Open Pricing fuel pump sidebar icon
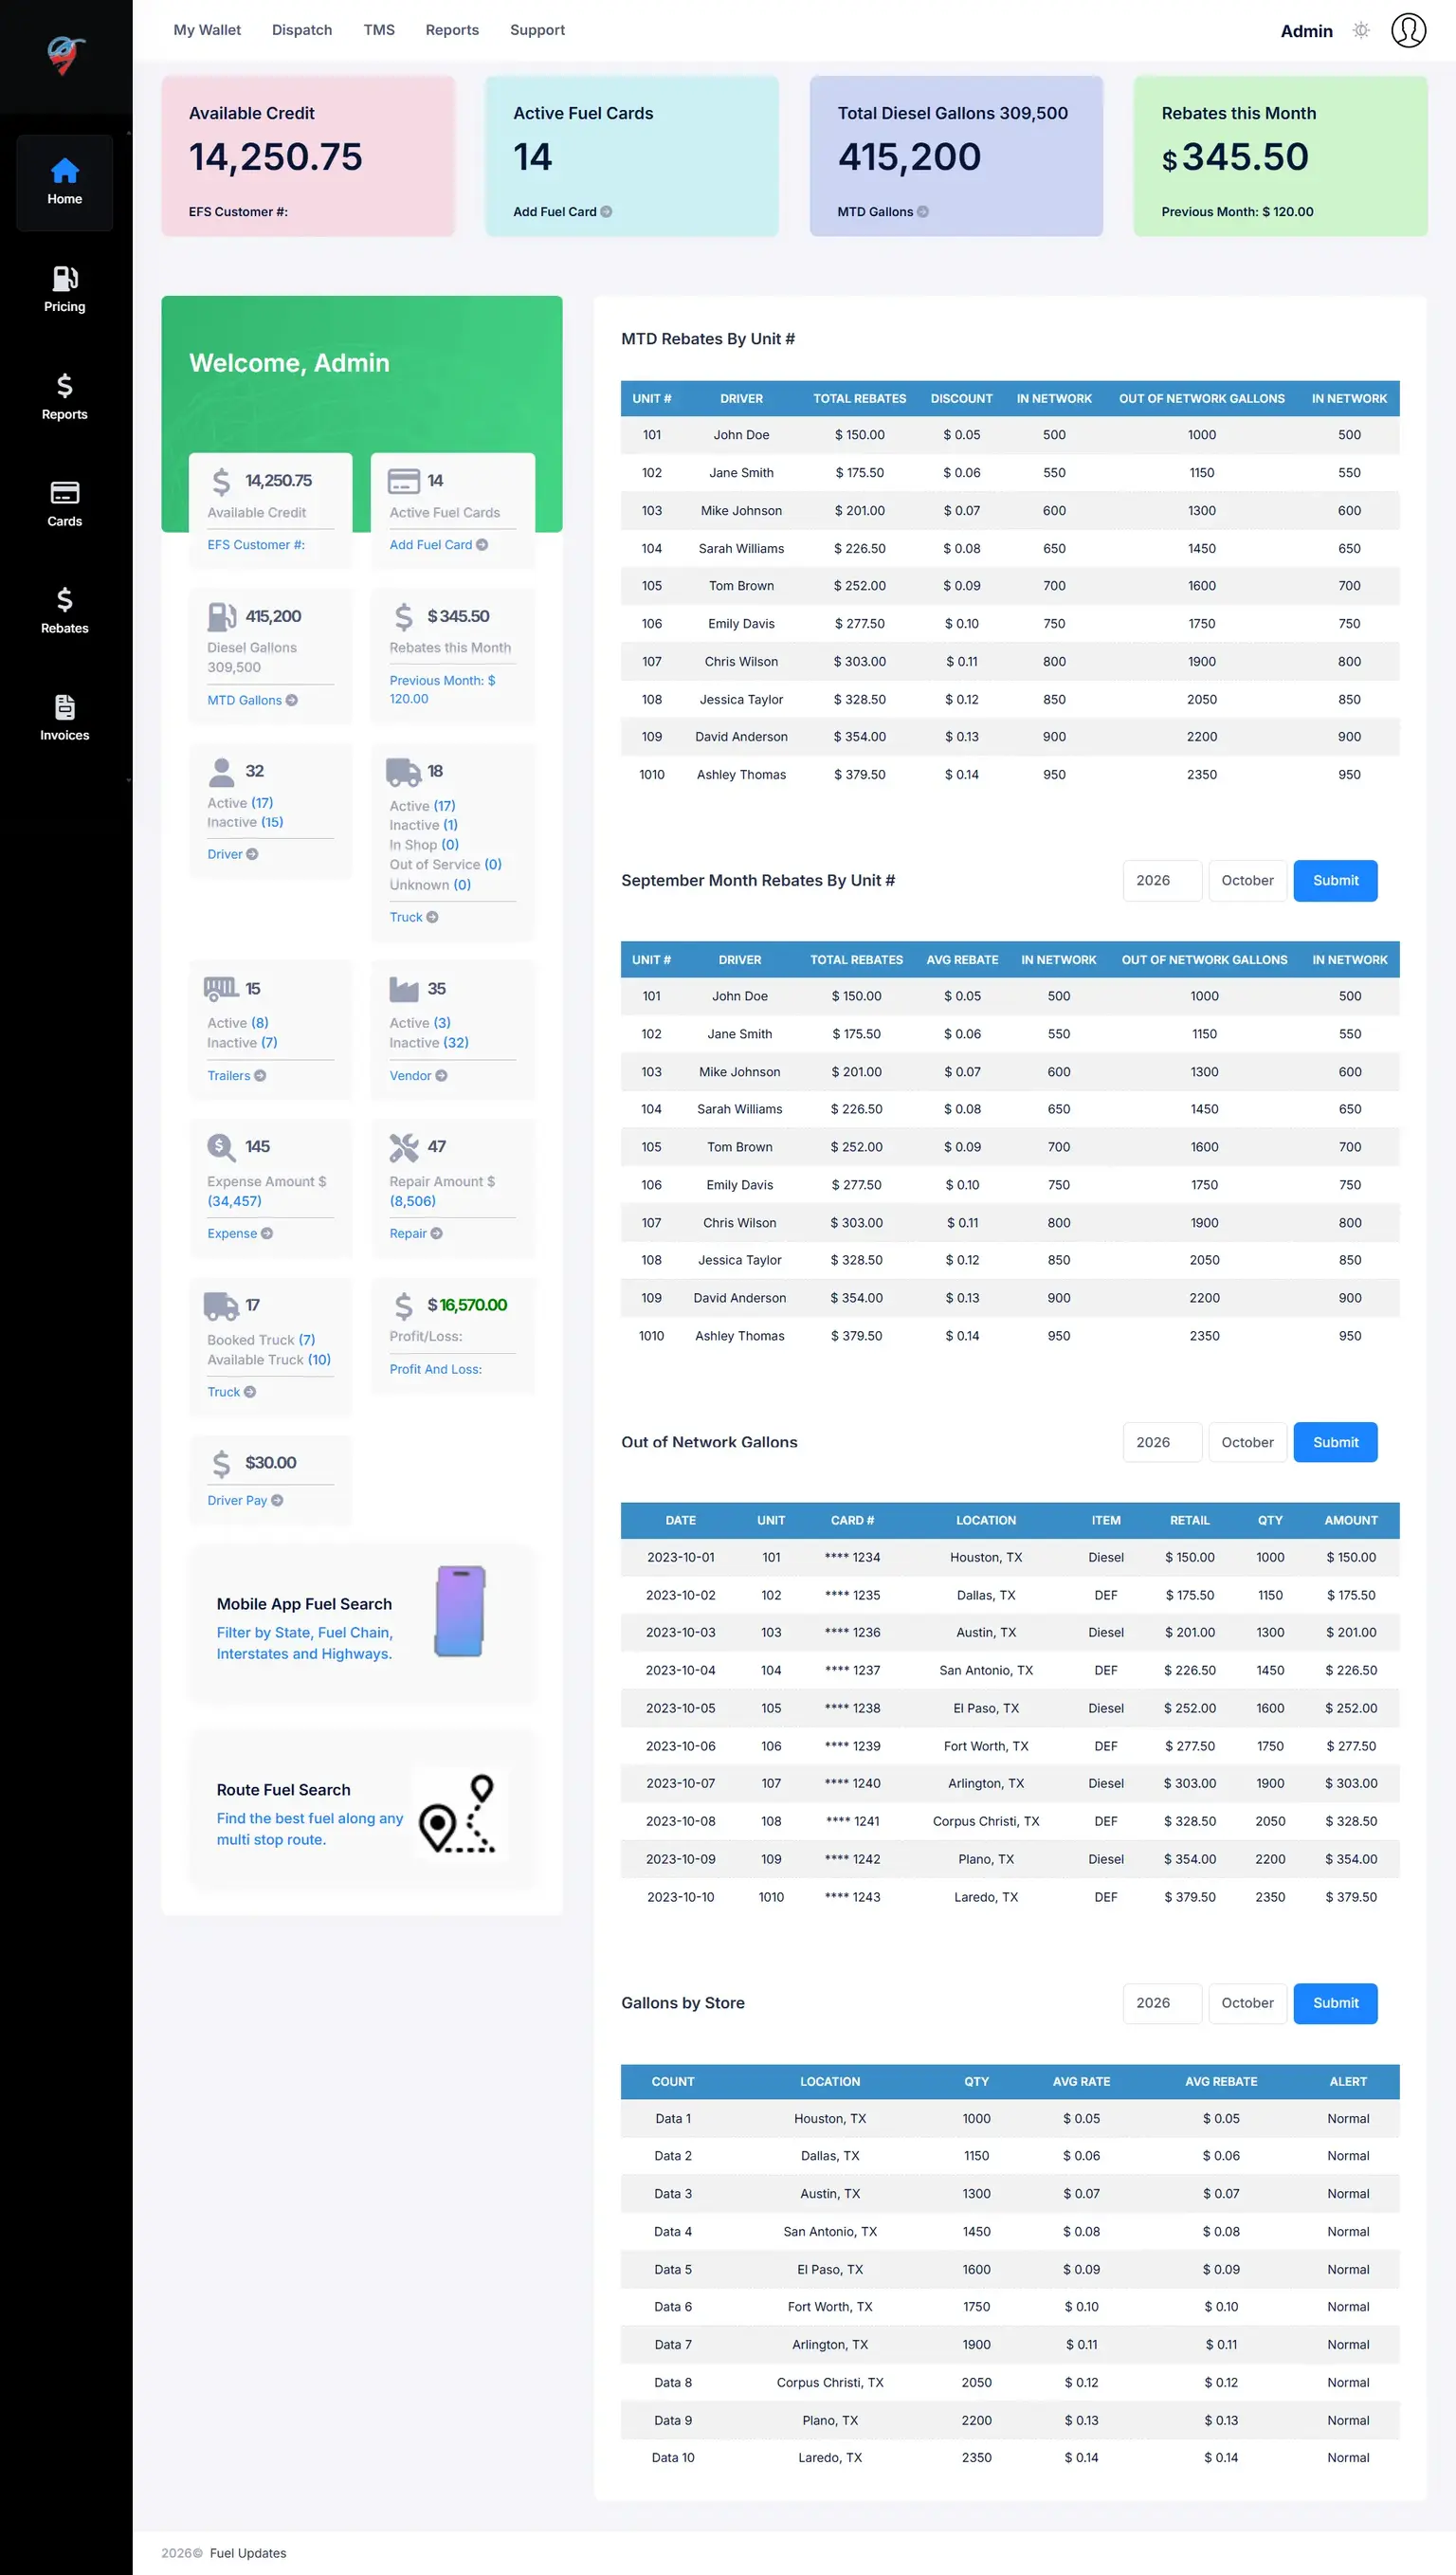Image resolution: width=1456 pixels, height=2575 pixels. 65,278
